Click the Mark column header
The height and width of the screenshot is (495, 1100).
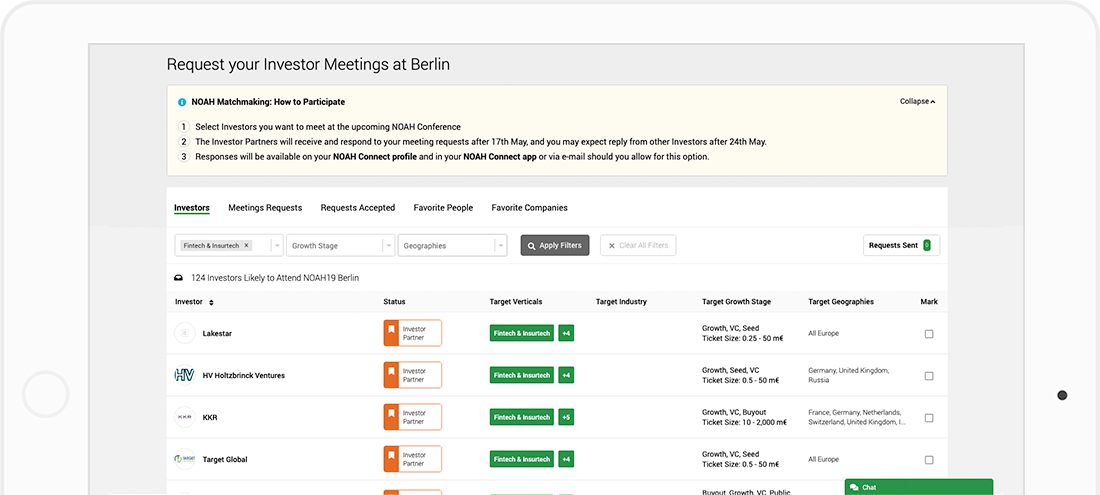tap(929, 302)
